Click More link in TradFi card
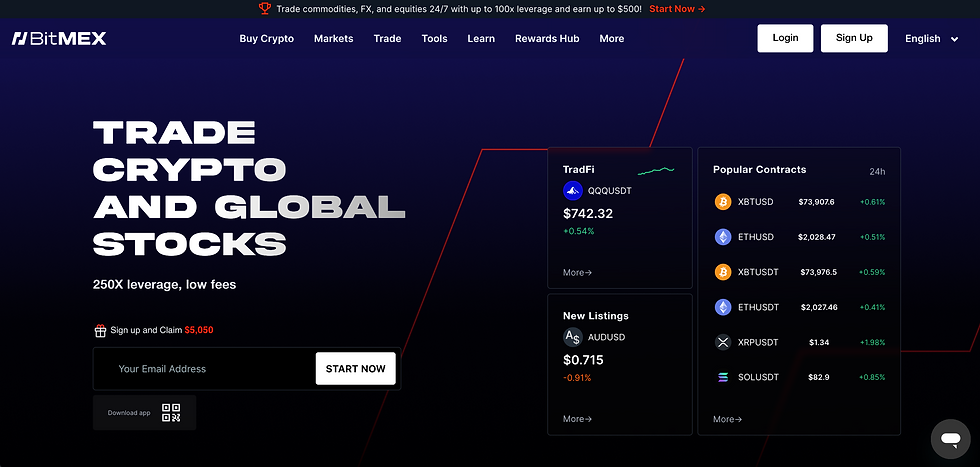The width and height of the screenshot is (980, 467). [577, 273]
